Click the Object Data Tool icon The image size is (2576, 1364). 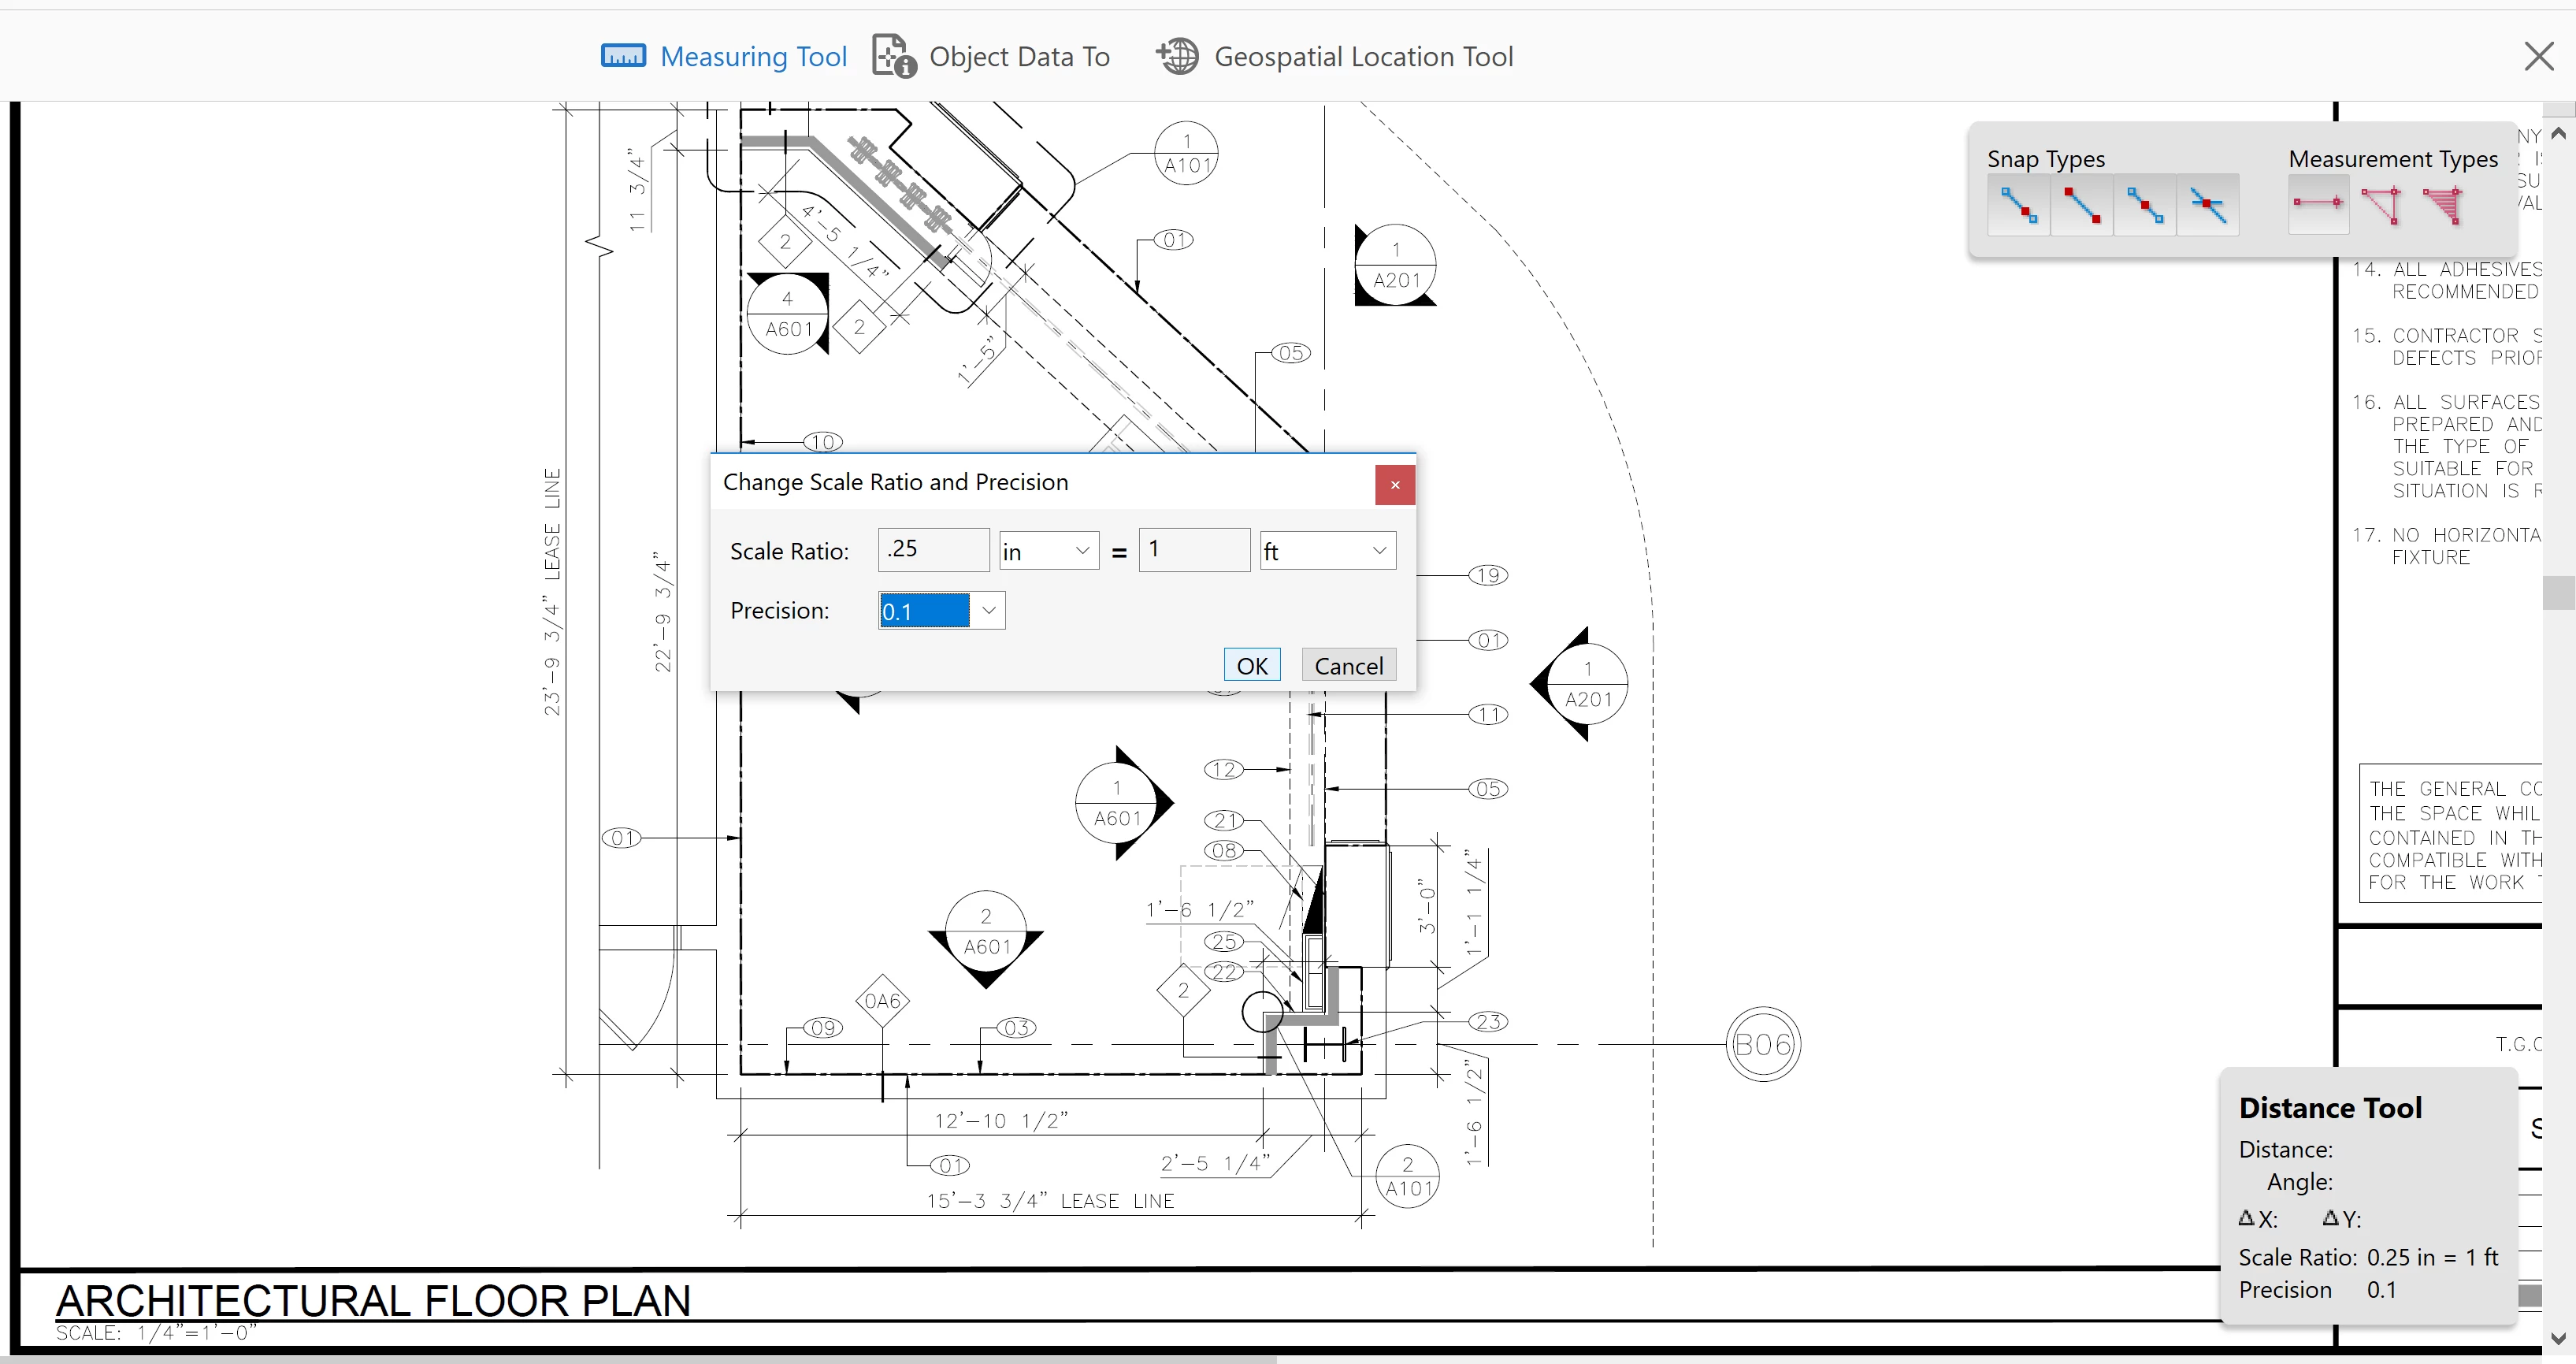893,56
